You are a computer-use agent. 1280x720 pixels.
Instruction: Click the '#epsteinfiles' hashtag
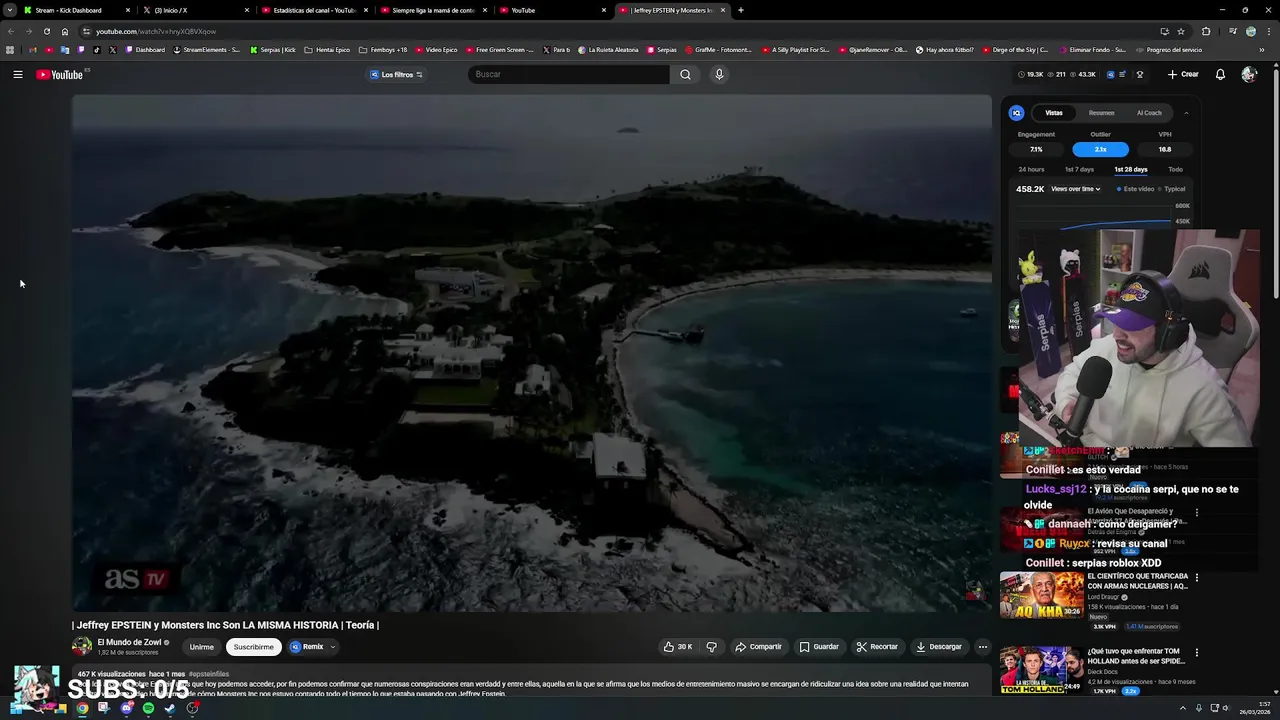[209, 674]
